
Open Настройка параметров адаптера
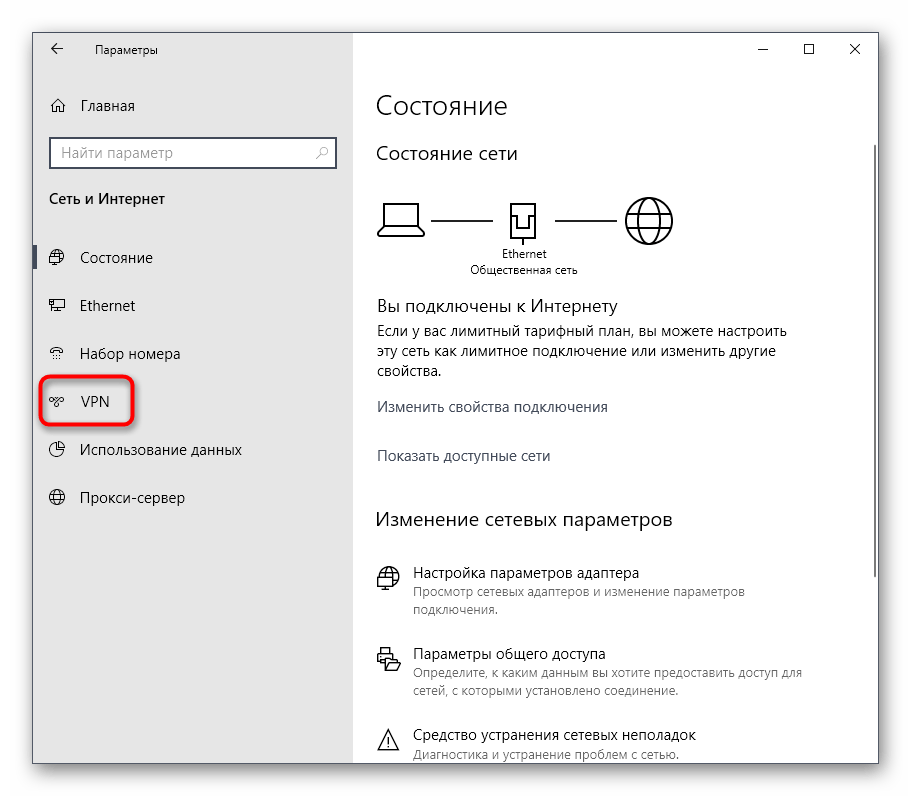tap(525, 573)
